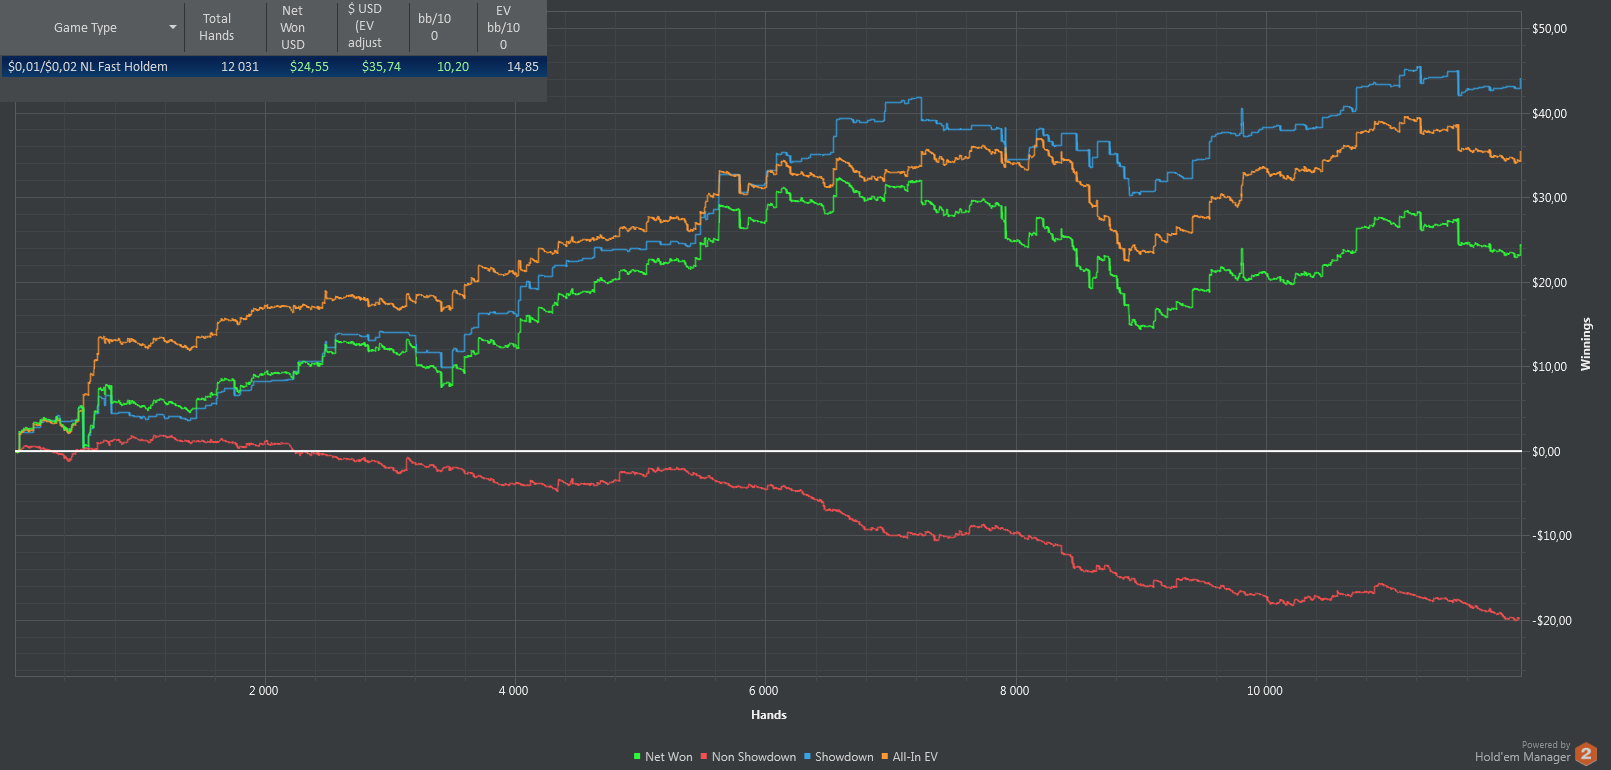Screen dimensions: 1611x770
Task: Click the 8 000 hands x-axis label
Action: (1014, 691)
